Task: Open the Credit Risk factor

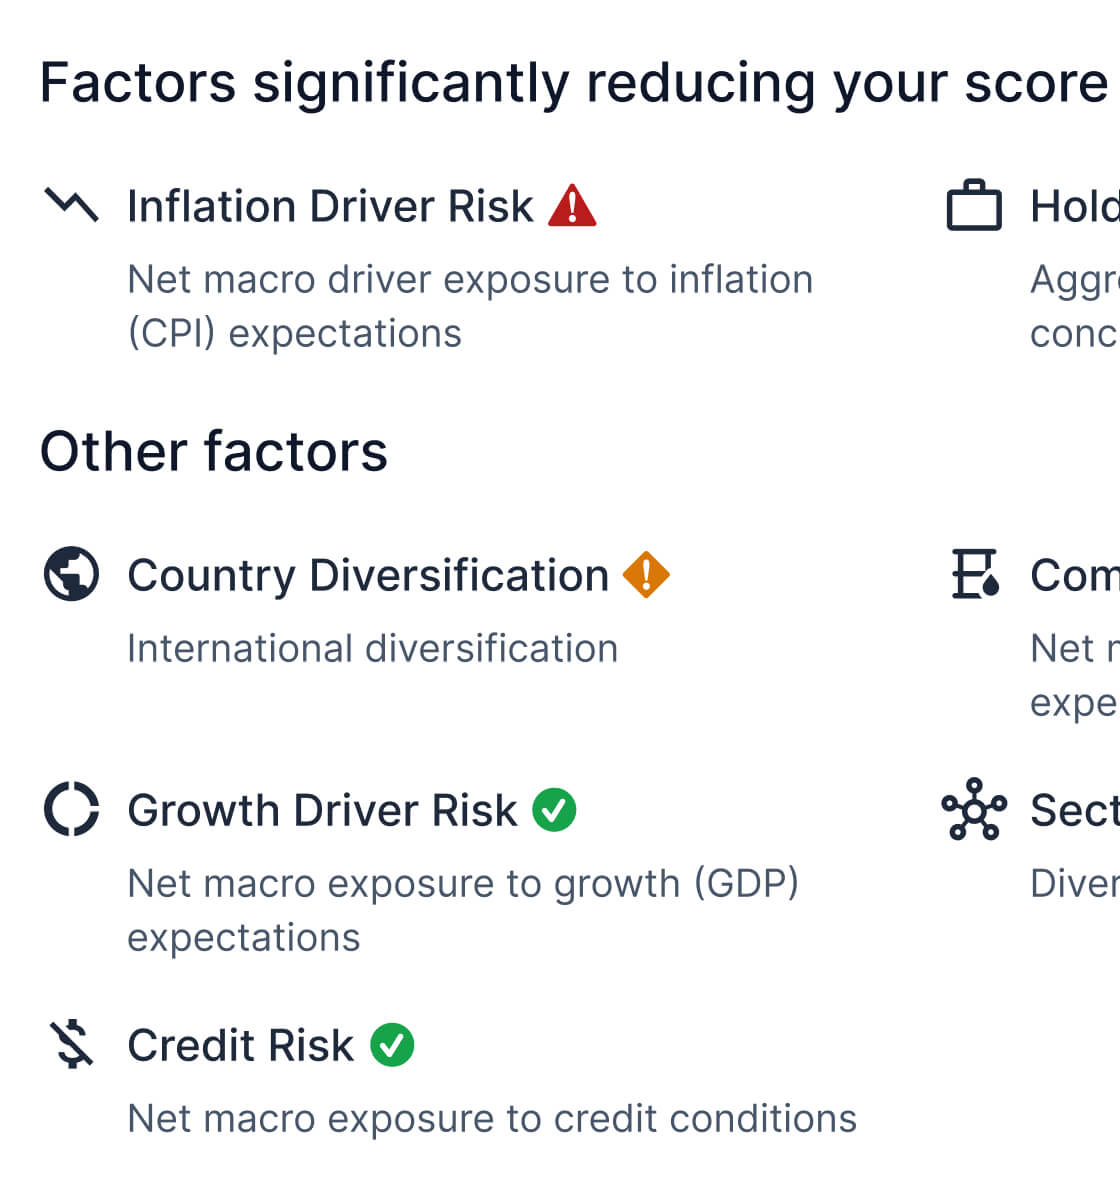Action: coord(240,1046)
